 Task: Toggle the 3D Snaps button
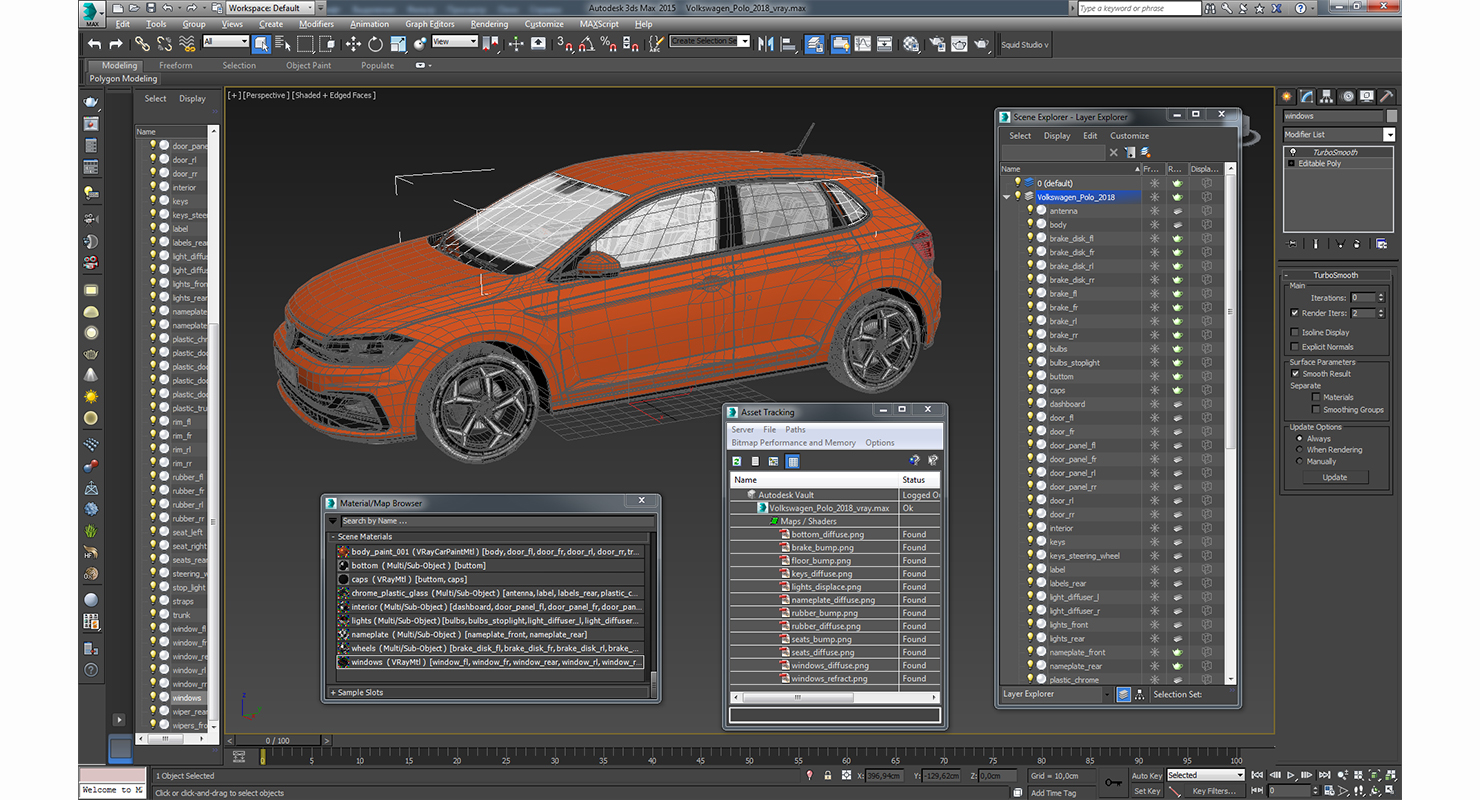coord(565,44)
